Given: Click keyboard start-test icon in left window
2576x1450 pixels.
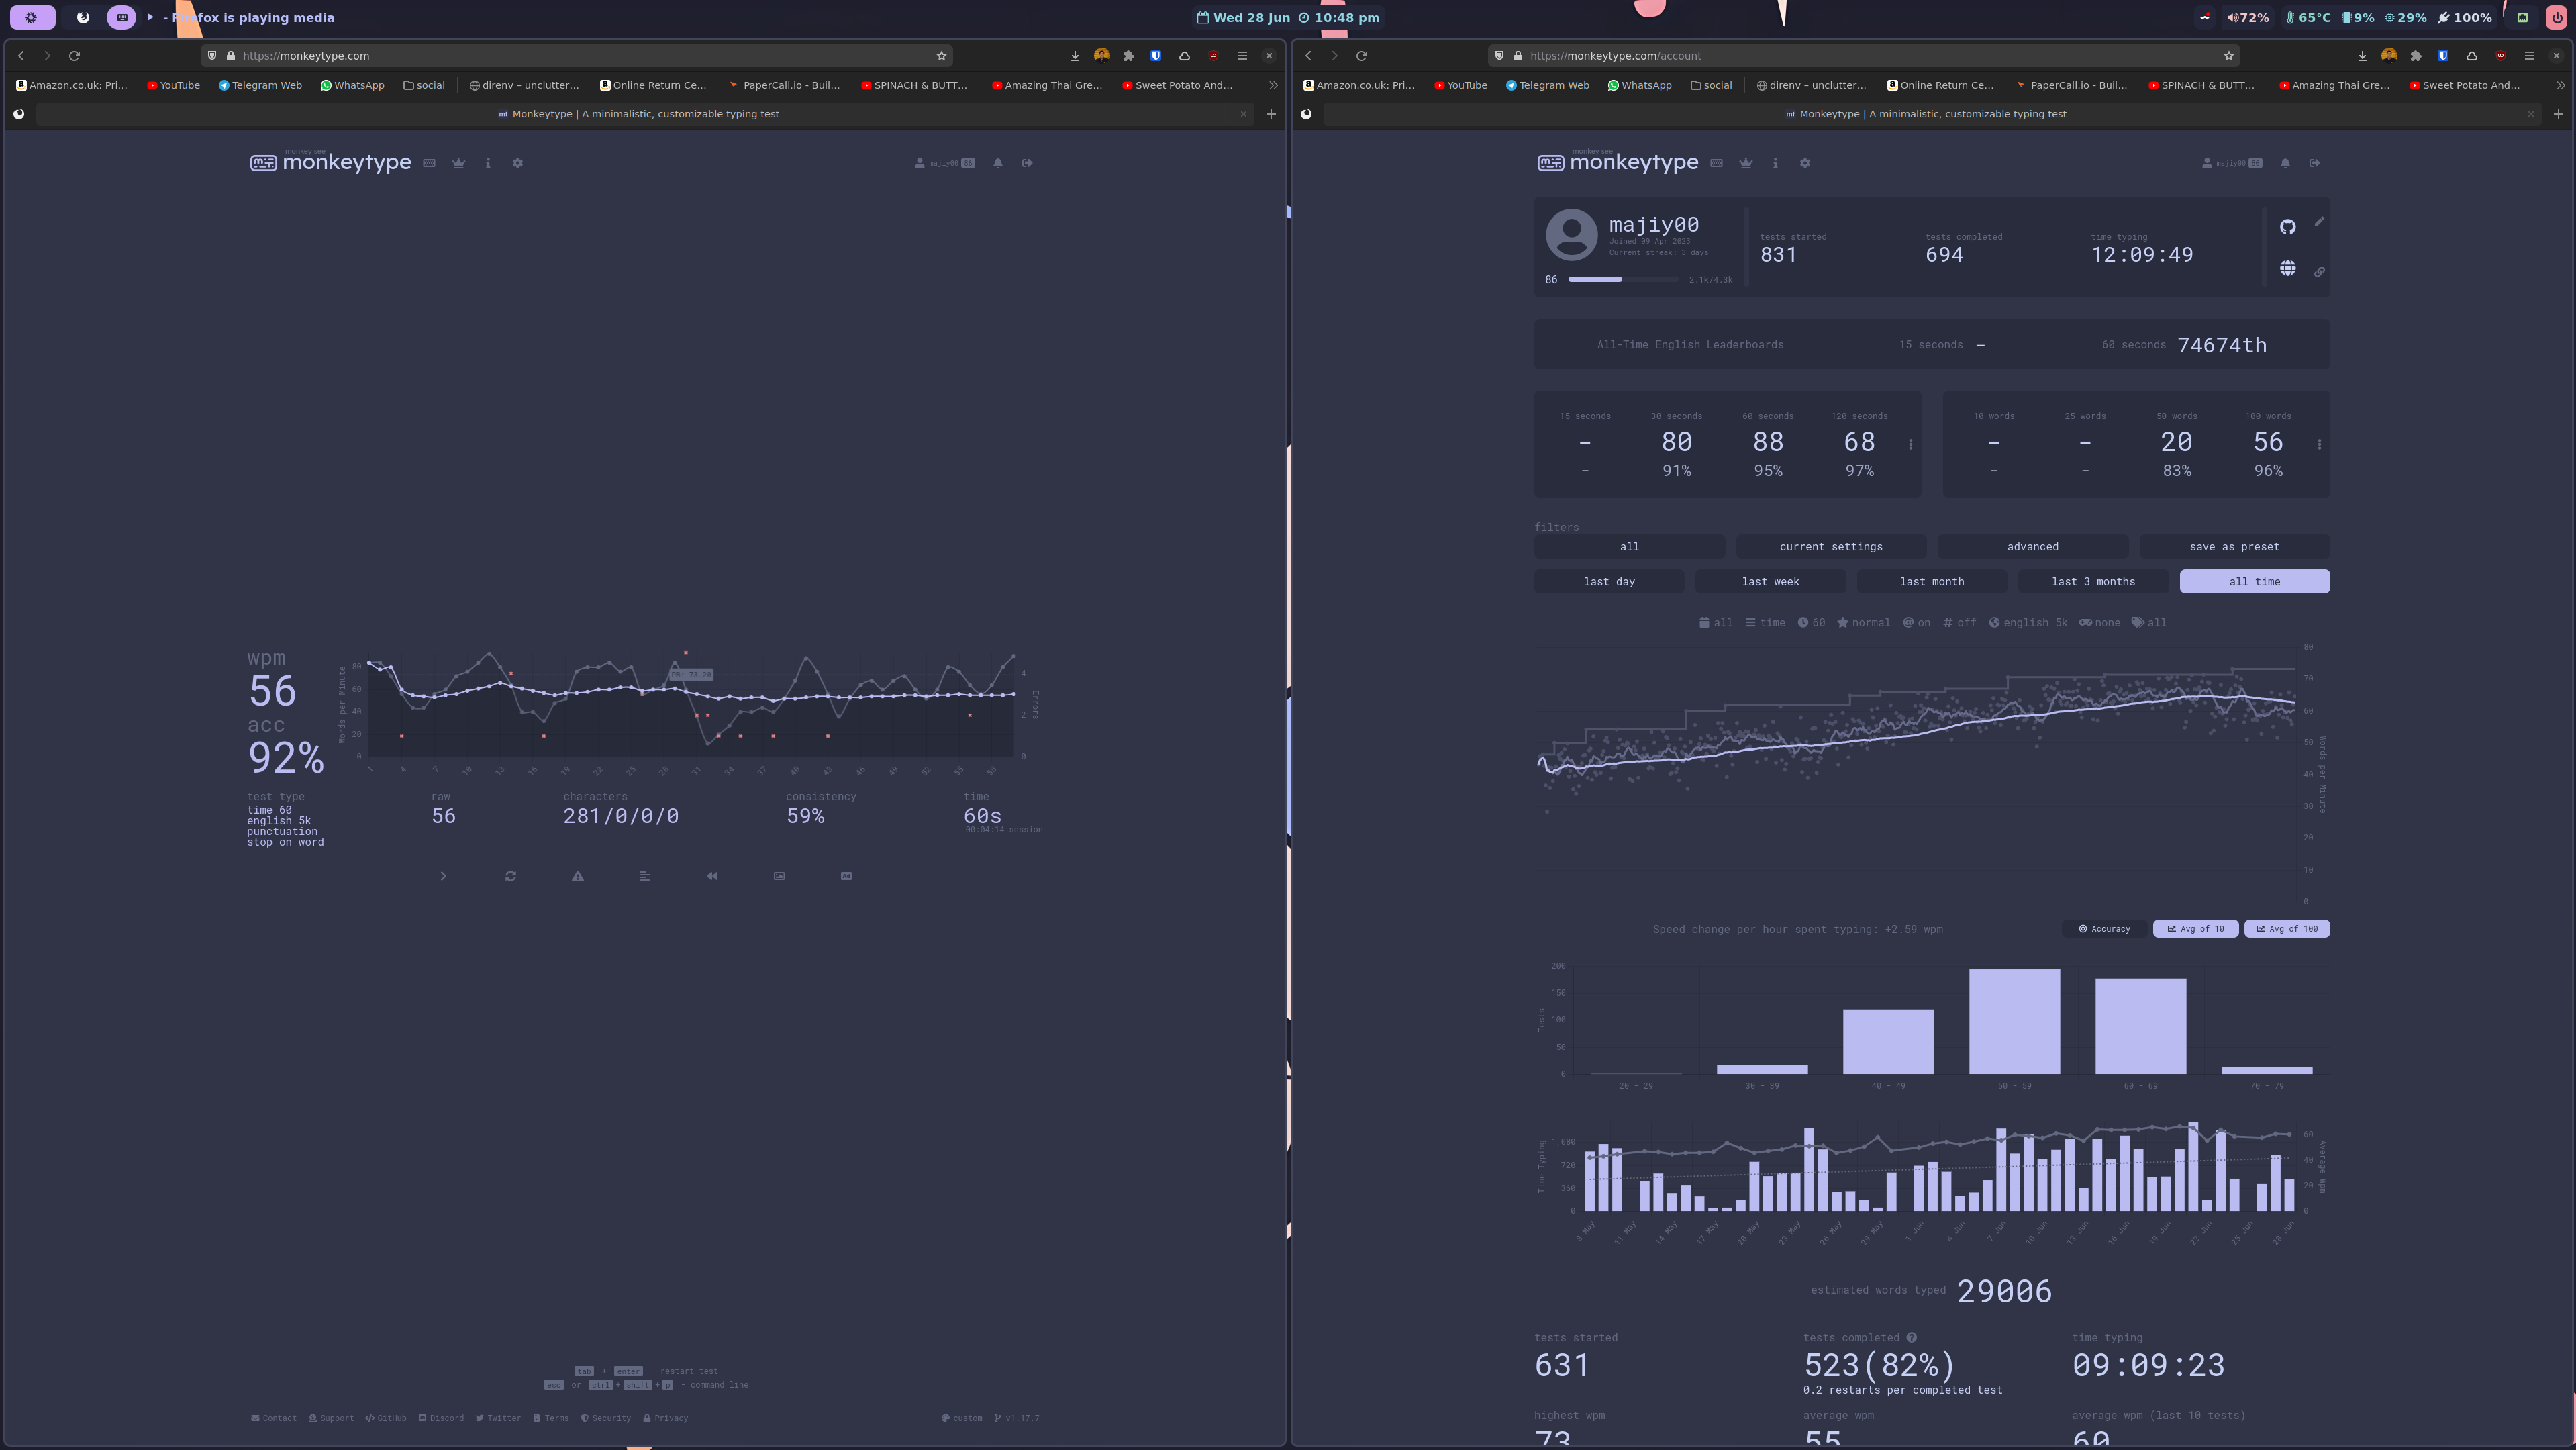Looking at the screenshot, I should coord(429,163).
